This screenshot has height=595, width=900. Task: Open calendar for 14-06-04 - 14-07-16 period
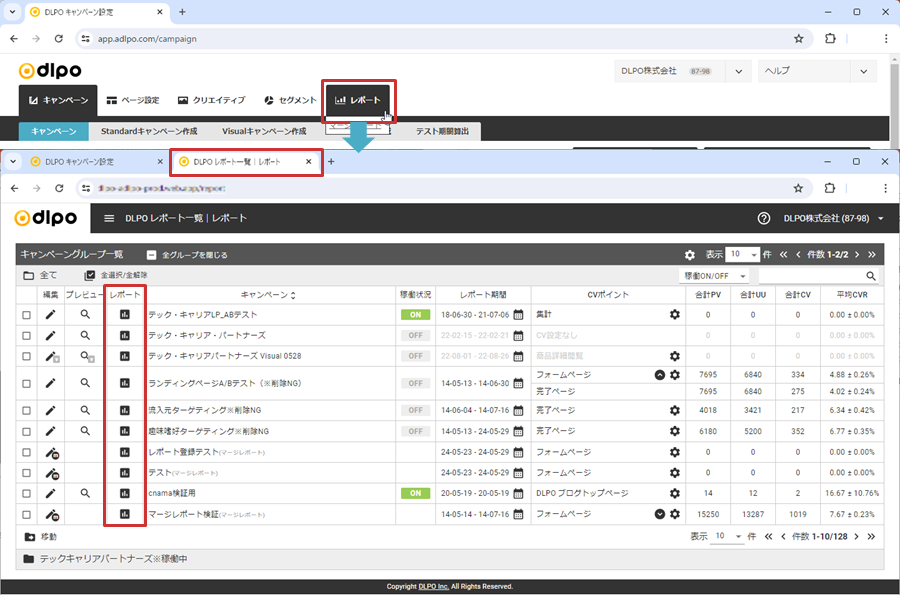(x=518, y=410)
